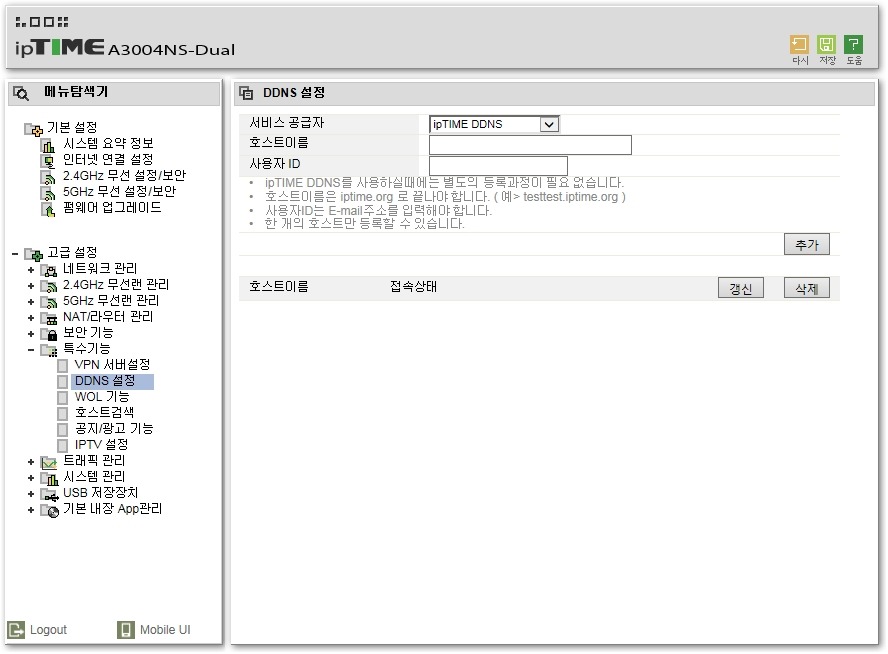Open 5GHz 무선 설정/보안 menu item
This screenshot has width=888, height=654.
click(119, 192)
